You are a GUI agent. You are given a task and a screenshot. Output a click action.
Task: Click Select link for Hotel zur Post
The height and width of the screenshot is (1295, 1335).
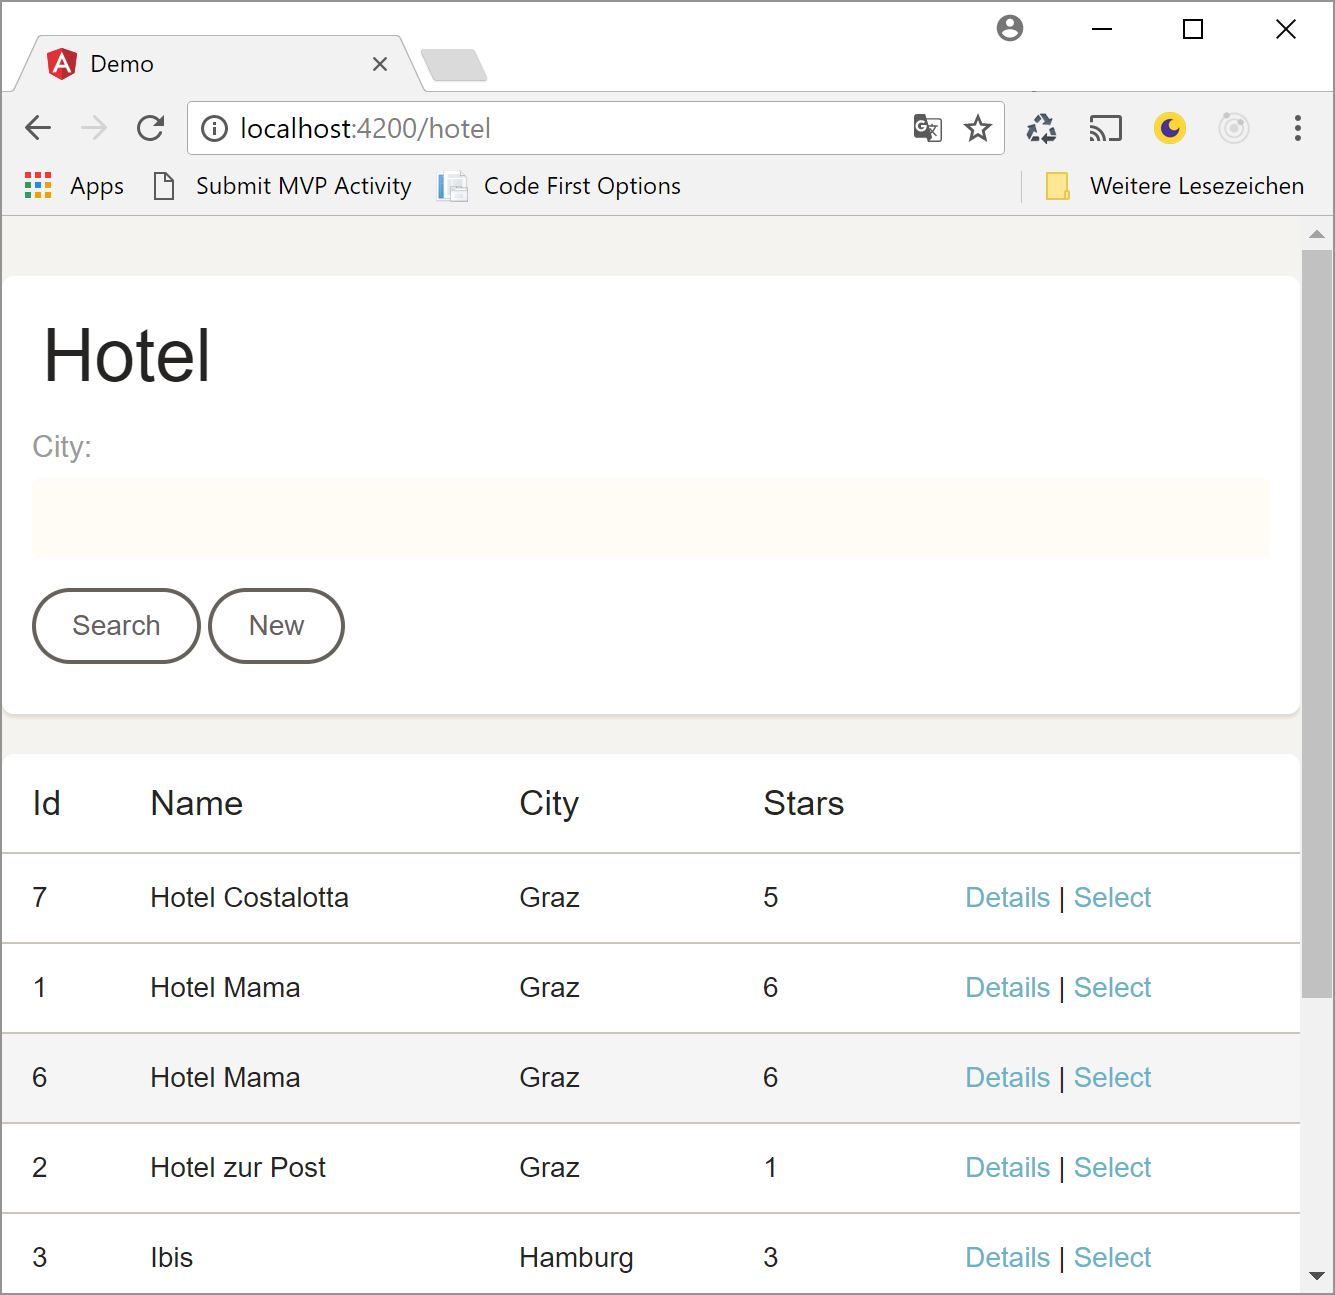[1112, 1168]
